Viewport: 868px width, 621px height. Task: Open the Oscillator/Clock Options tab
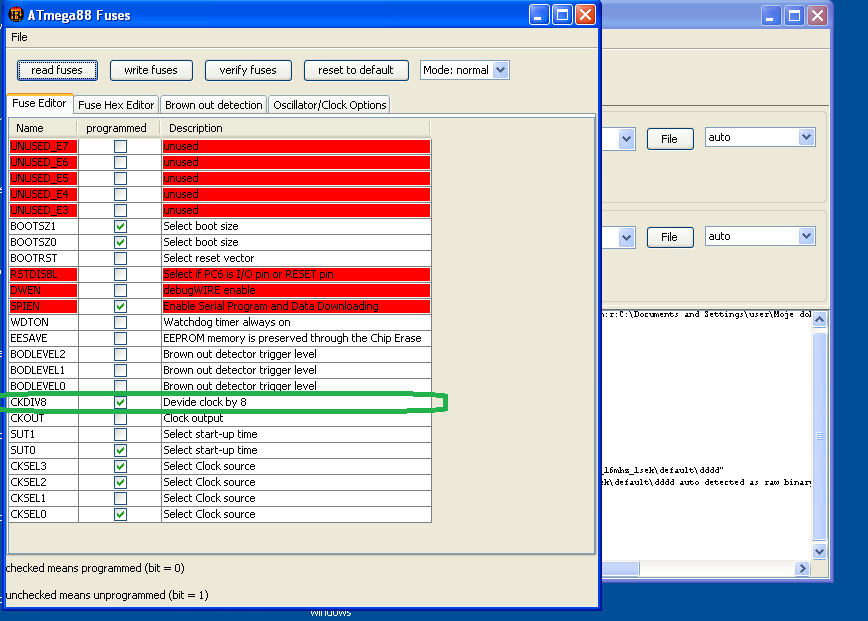tap(330, 105)
